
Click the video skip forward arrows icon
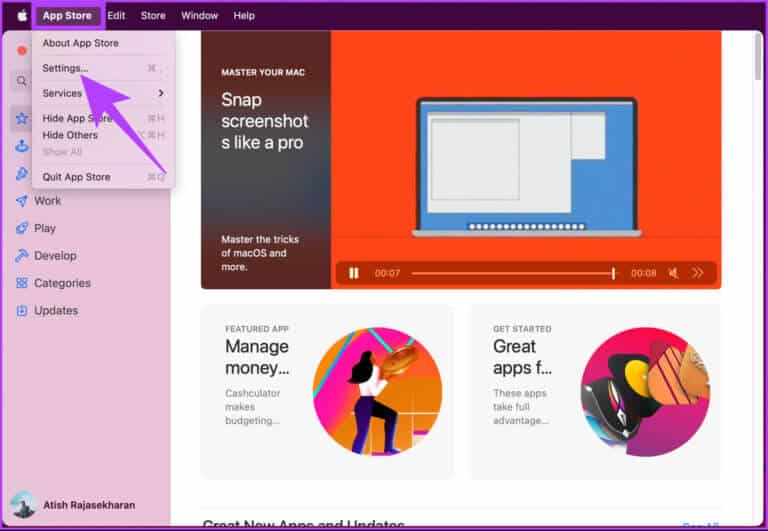point(697,273)
